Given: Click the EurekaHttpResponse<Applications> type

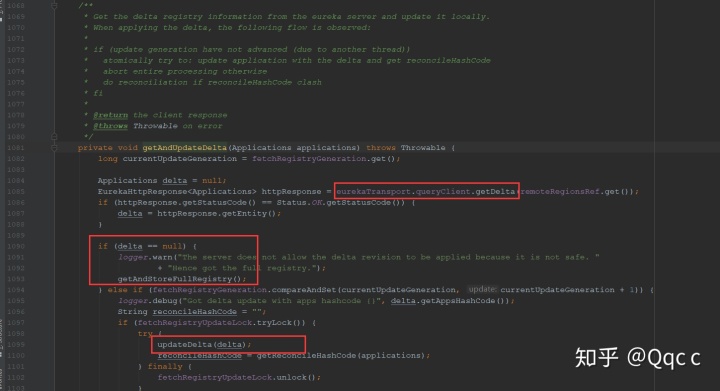Looking at the screenshot, I should (x=177, y=191).
